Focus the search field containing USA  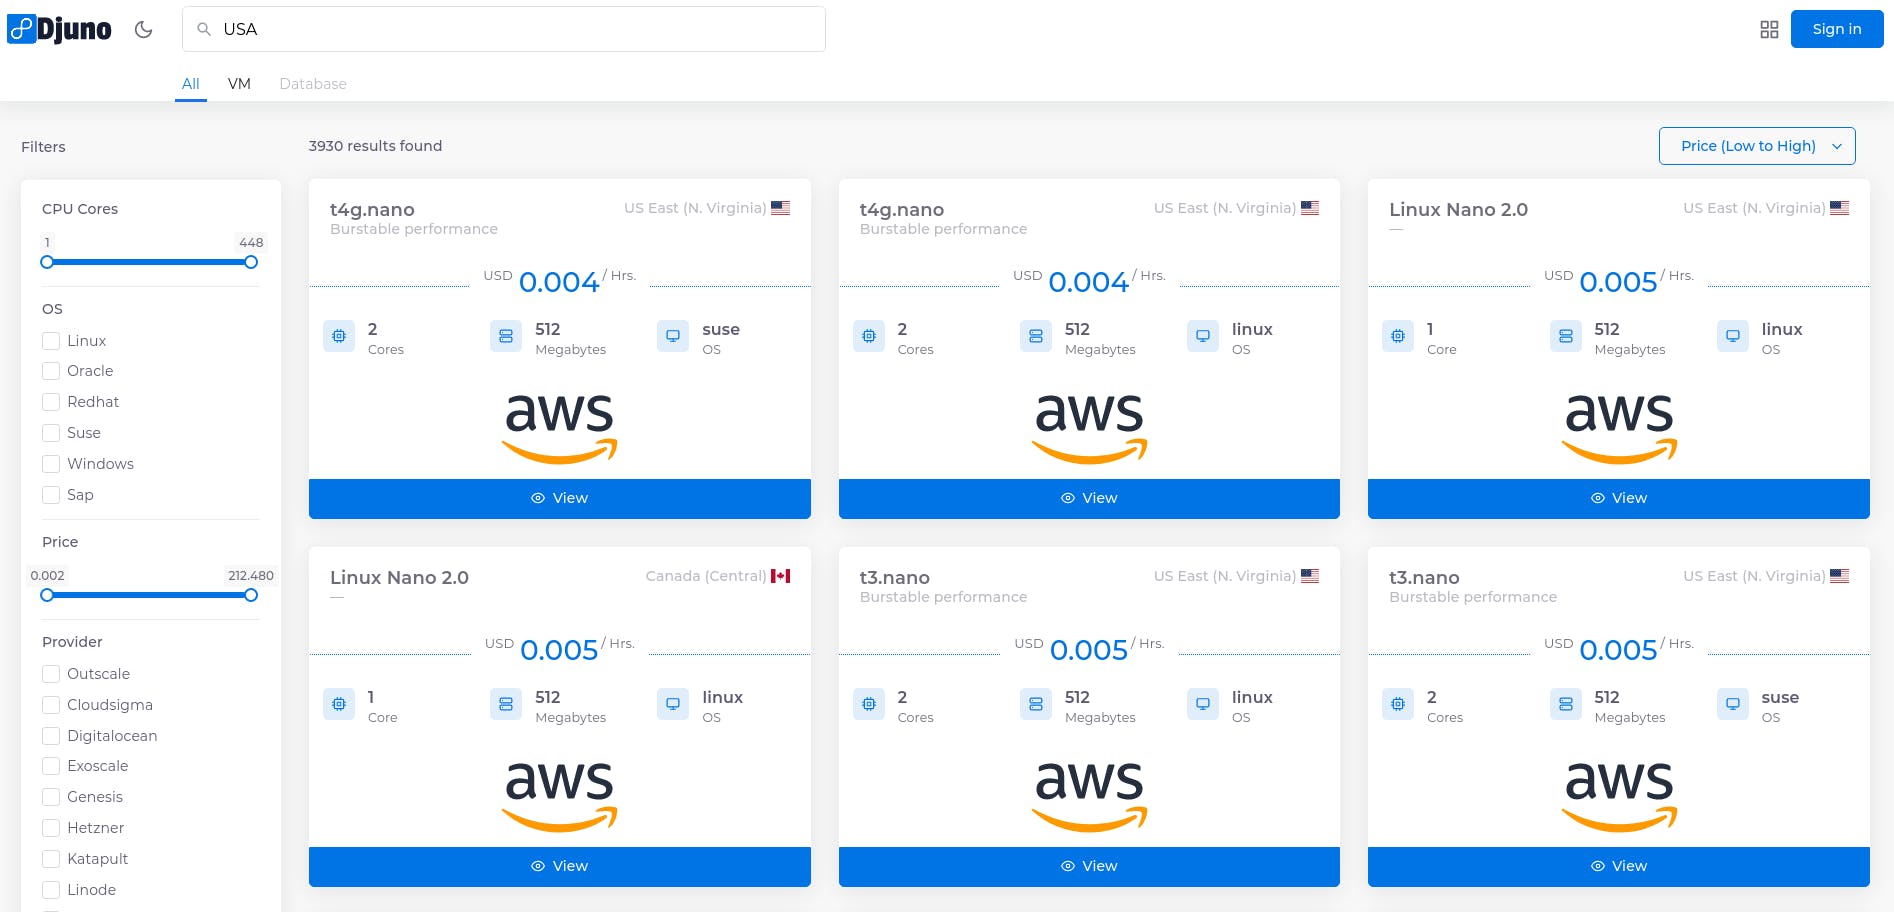pos(504,29)
